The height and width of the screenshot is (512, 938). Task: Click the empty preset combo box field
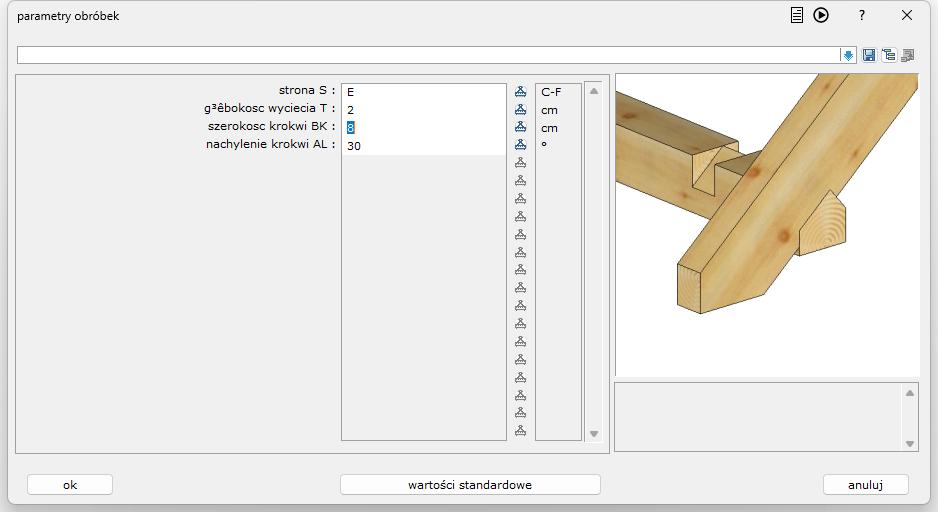[x=428, y=55]
